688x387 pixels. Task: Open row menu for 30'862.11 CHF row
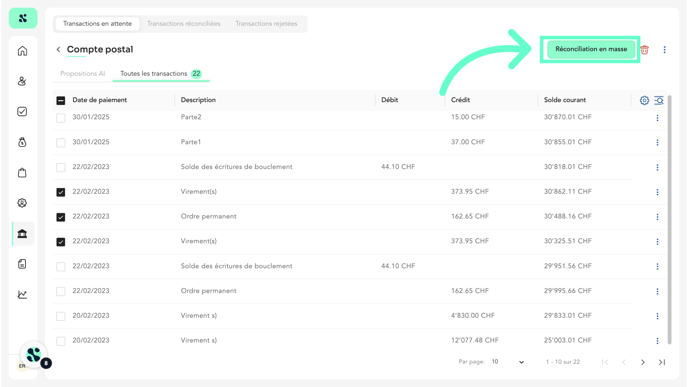point(657,192)
